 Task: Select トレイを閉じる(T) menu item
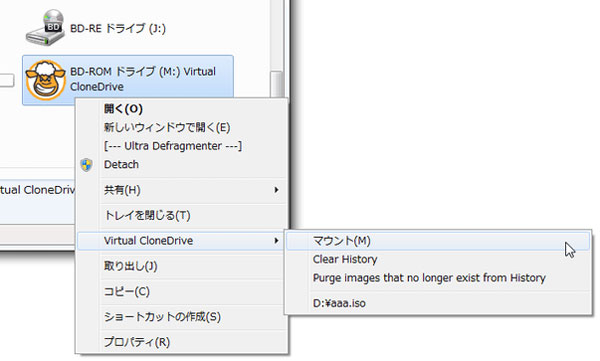coord(182,216)
